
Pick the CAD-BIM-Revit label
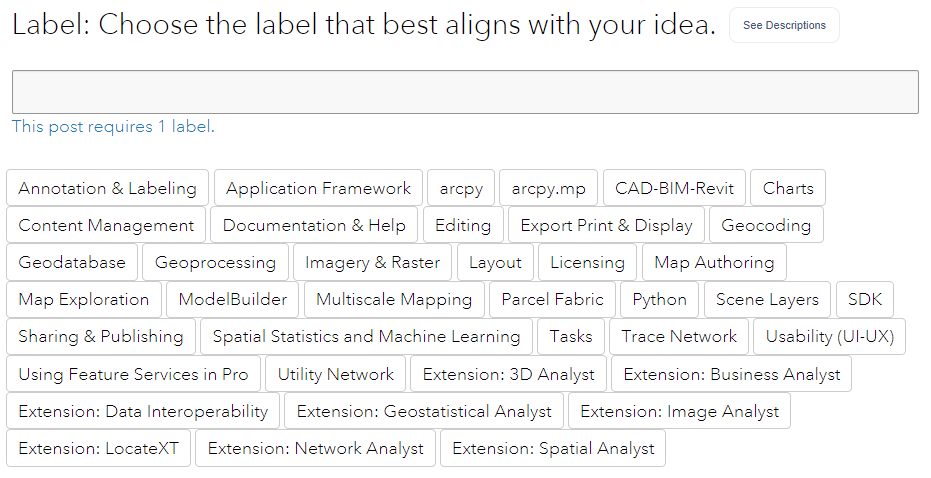(674, 188)
